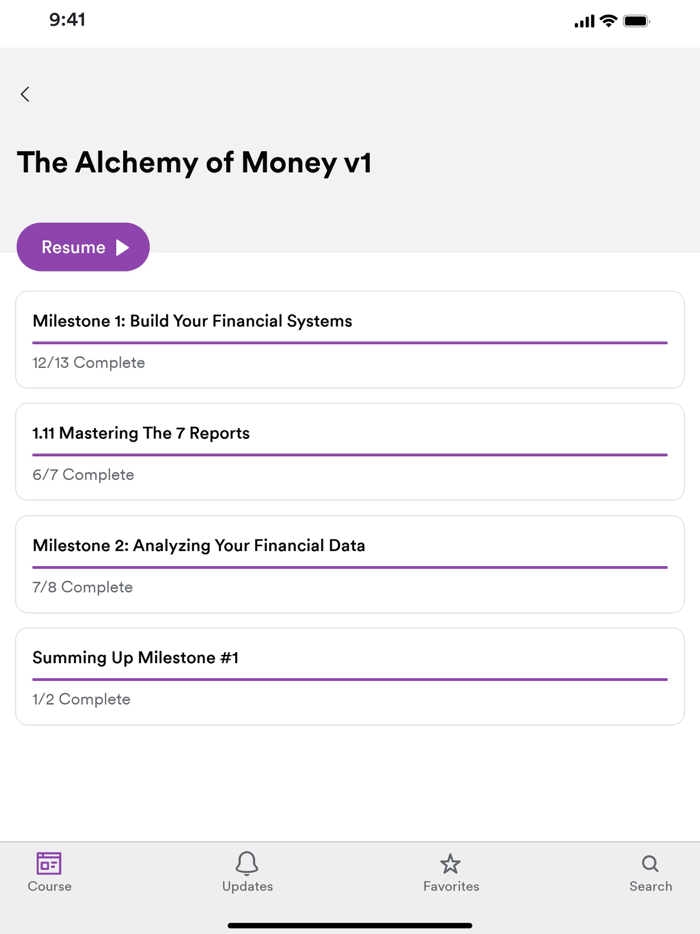Screen dimensions: 700x934
Task: Tap the back chevron at top left
Action: pyautogui.click(x=24, y=93)
